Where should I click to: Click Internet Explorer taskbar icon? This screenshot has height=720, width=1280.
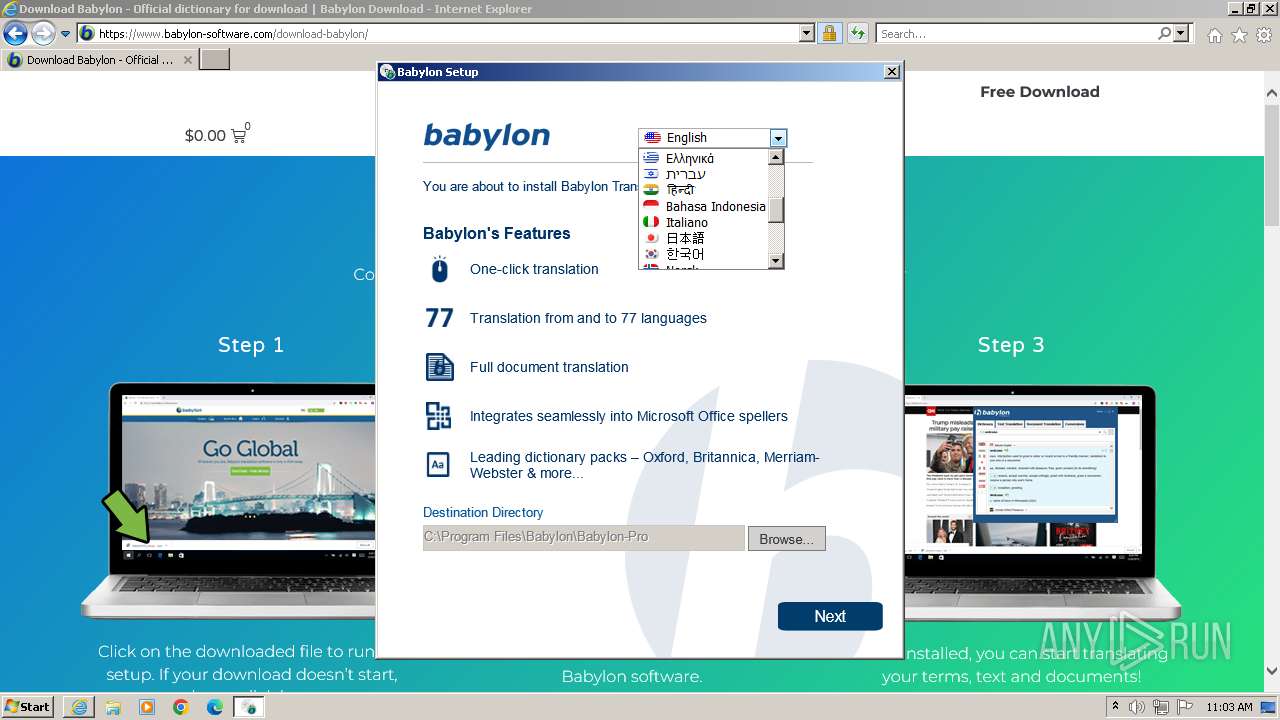[79, 707]
